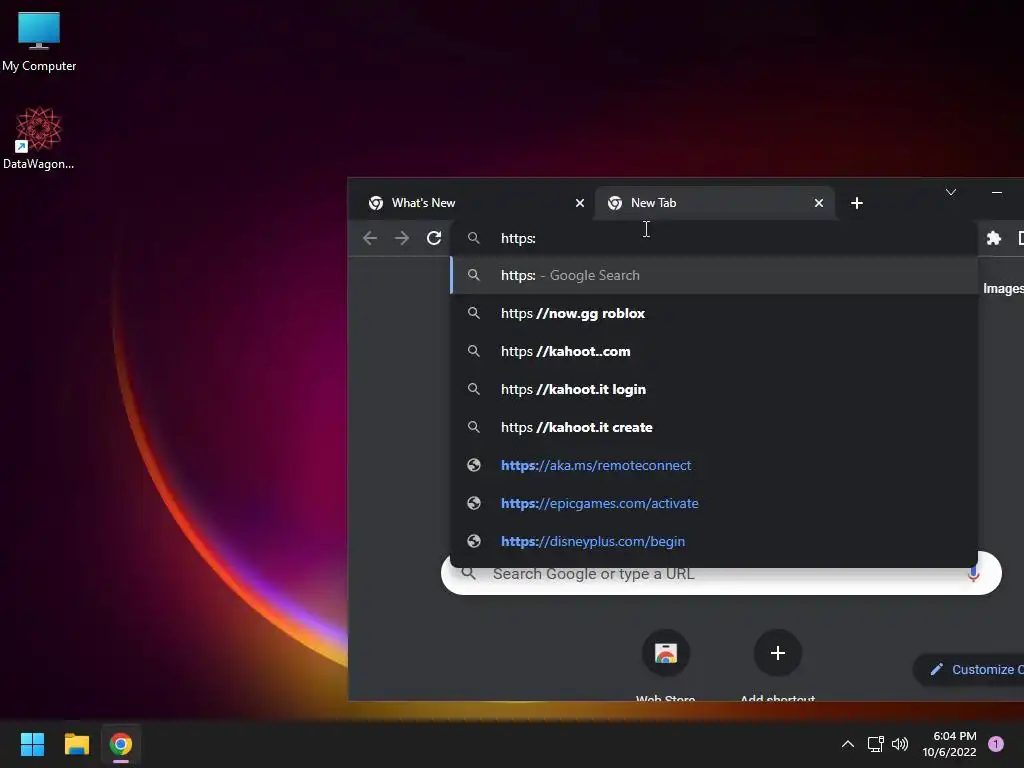
Task: Open https://disneyplus.com/begin suggestion
Action: pyautogui.click(x=714, y=541)
